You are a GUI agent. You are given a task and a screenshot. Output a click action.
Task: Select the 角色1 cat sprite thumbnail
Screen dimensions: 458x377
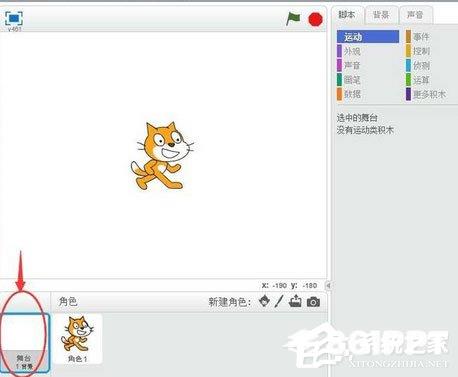tap(78, 339)
